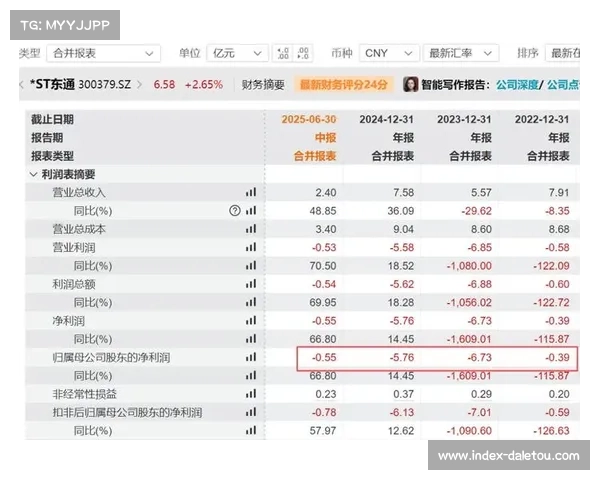The width and height of the screenshot is (600, 480).
Task: Click value -1,090.60
Action: tap(469, 431)
